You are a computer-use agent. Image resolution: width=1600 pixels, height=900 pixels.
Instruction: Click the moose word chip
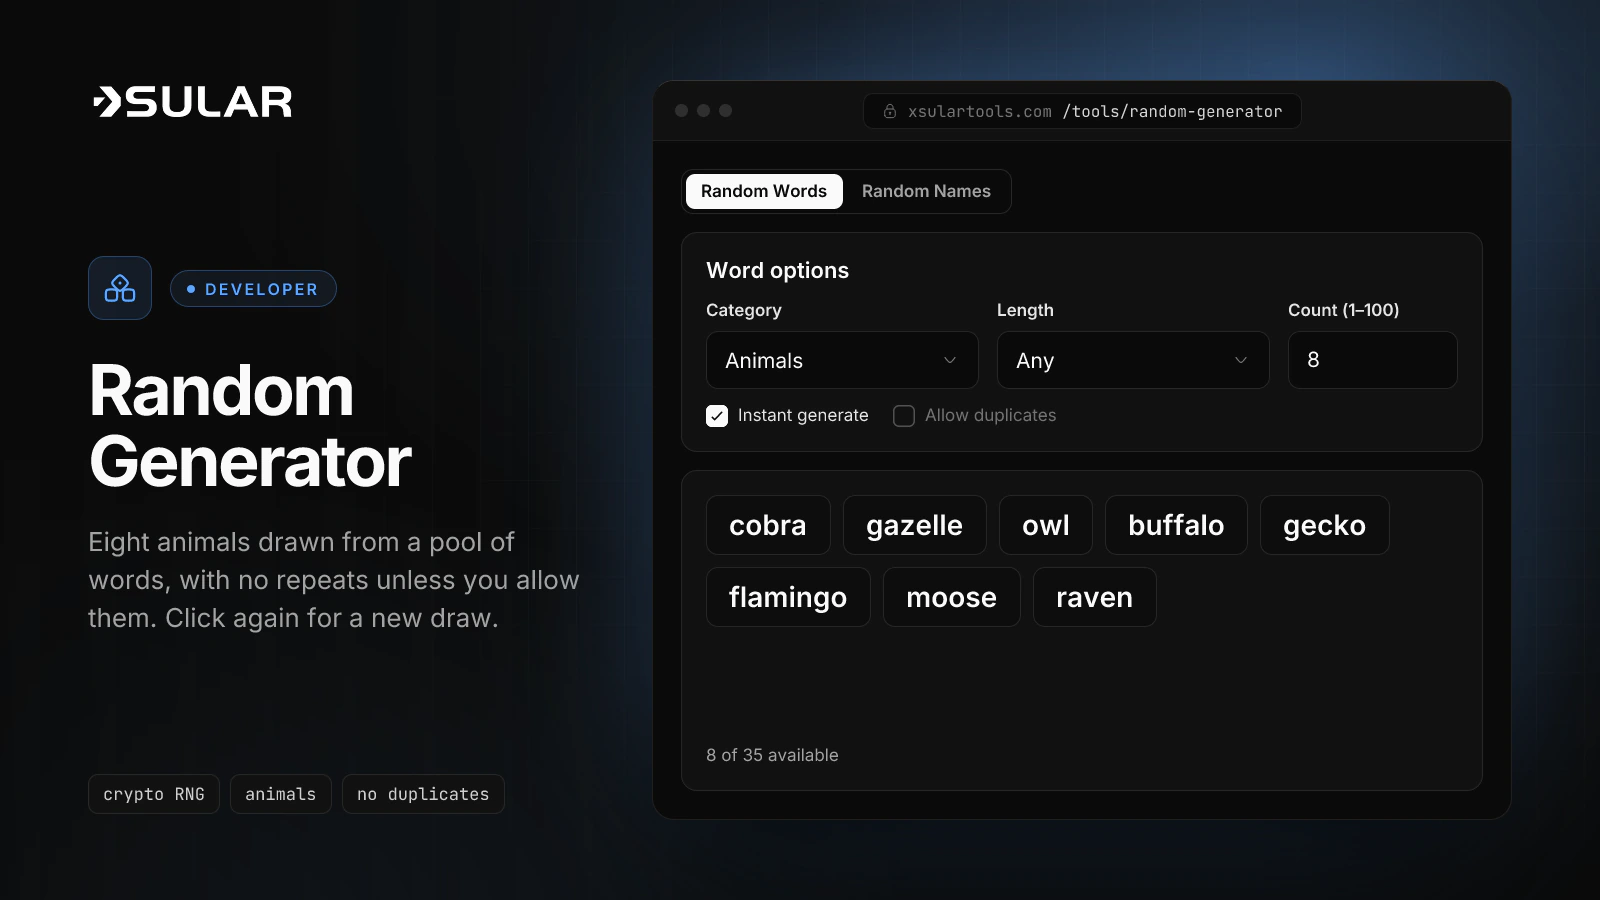pos(951,597)
